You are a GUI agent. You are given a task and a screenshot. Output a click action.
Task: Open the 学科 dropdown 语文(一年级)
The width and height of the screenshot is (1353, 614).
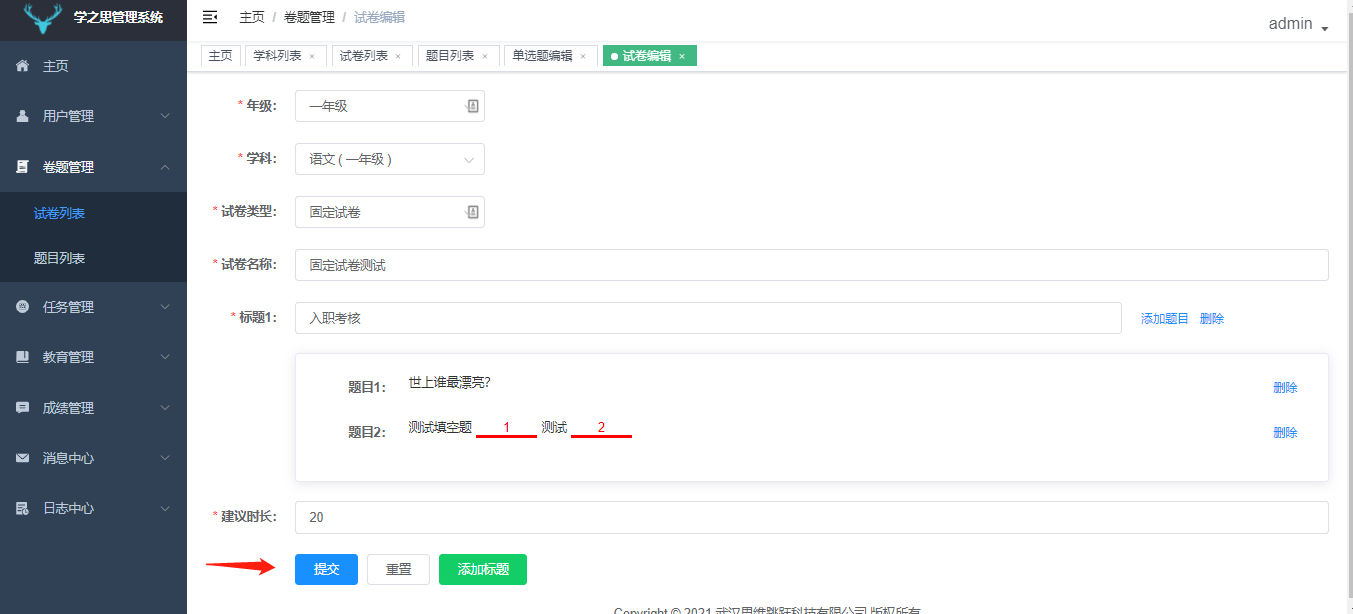(x=390, y=159)
